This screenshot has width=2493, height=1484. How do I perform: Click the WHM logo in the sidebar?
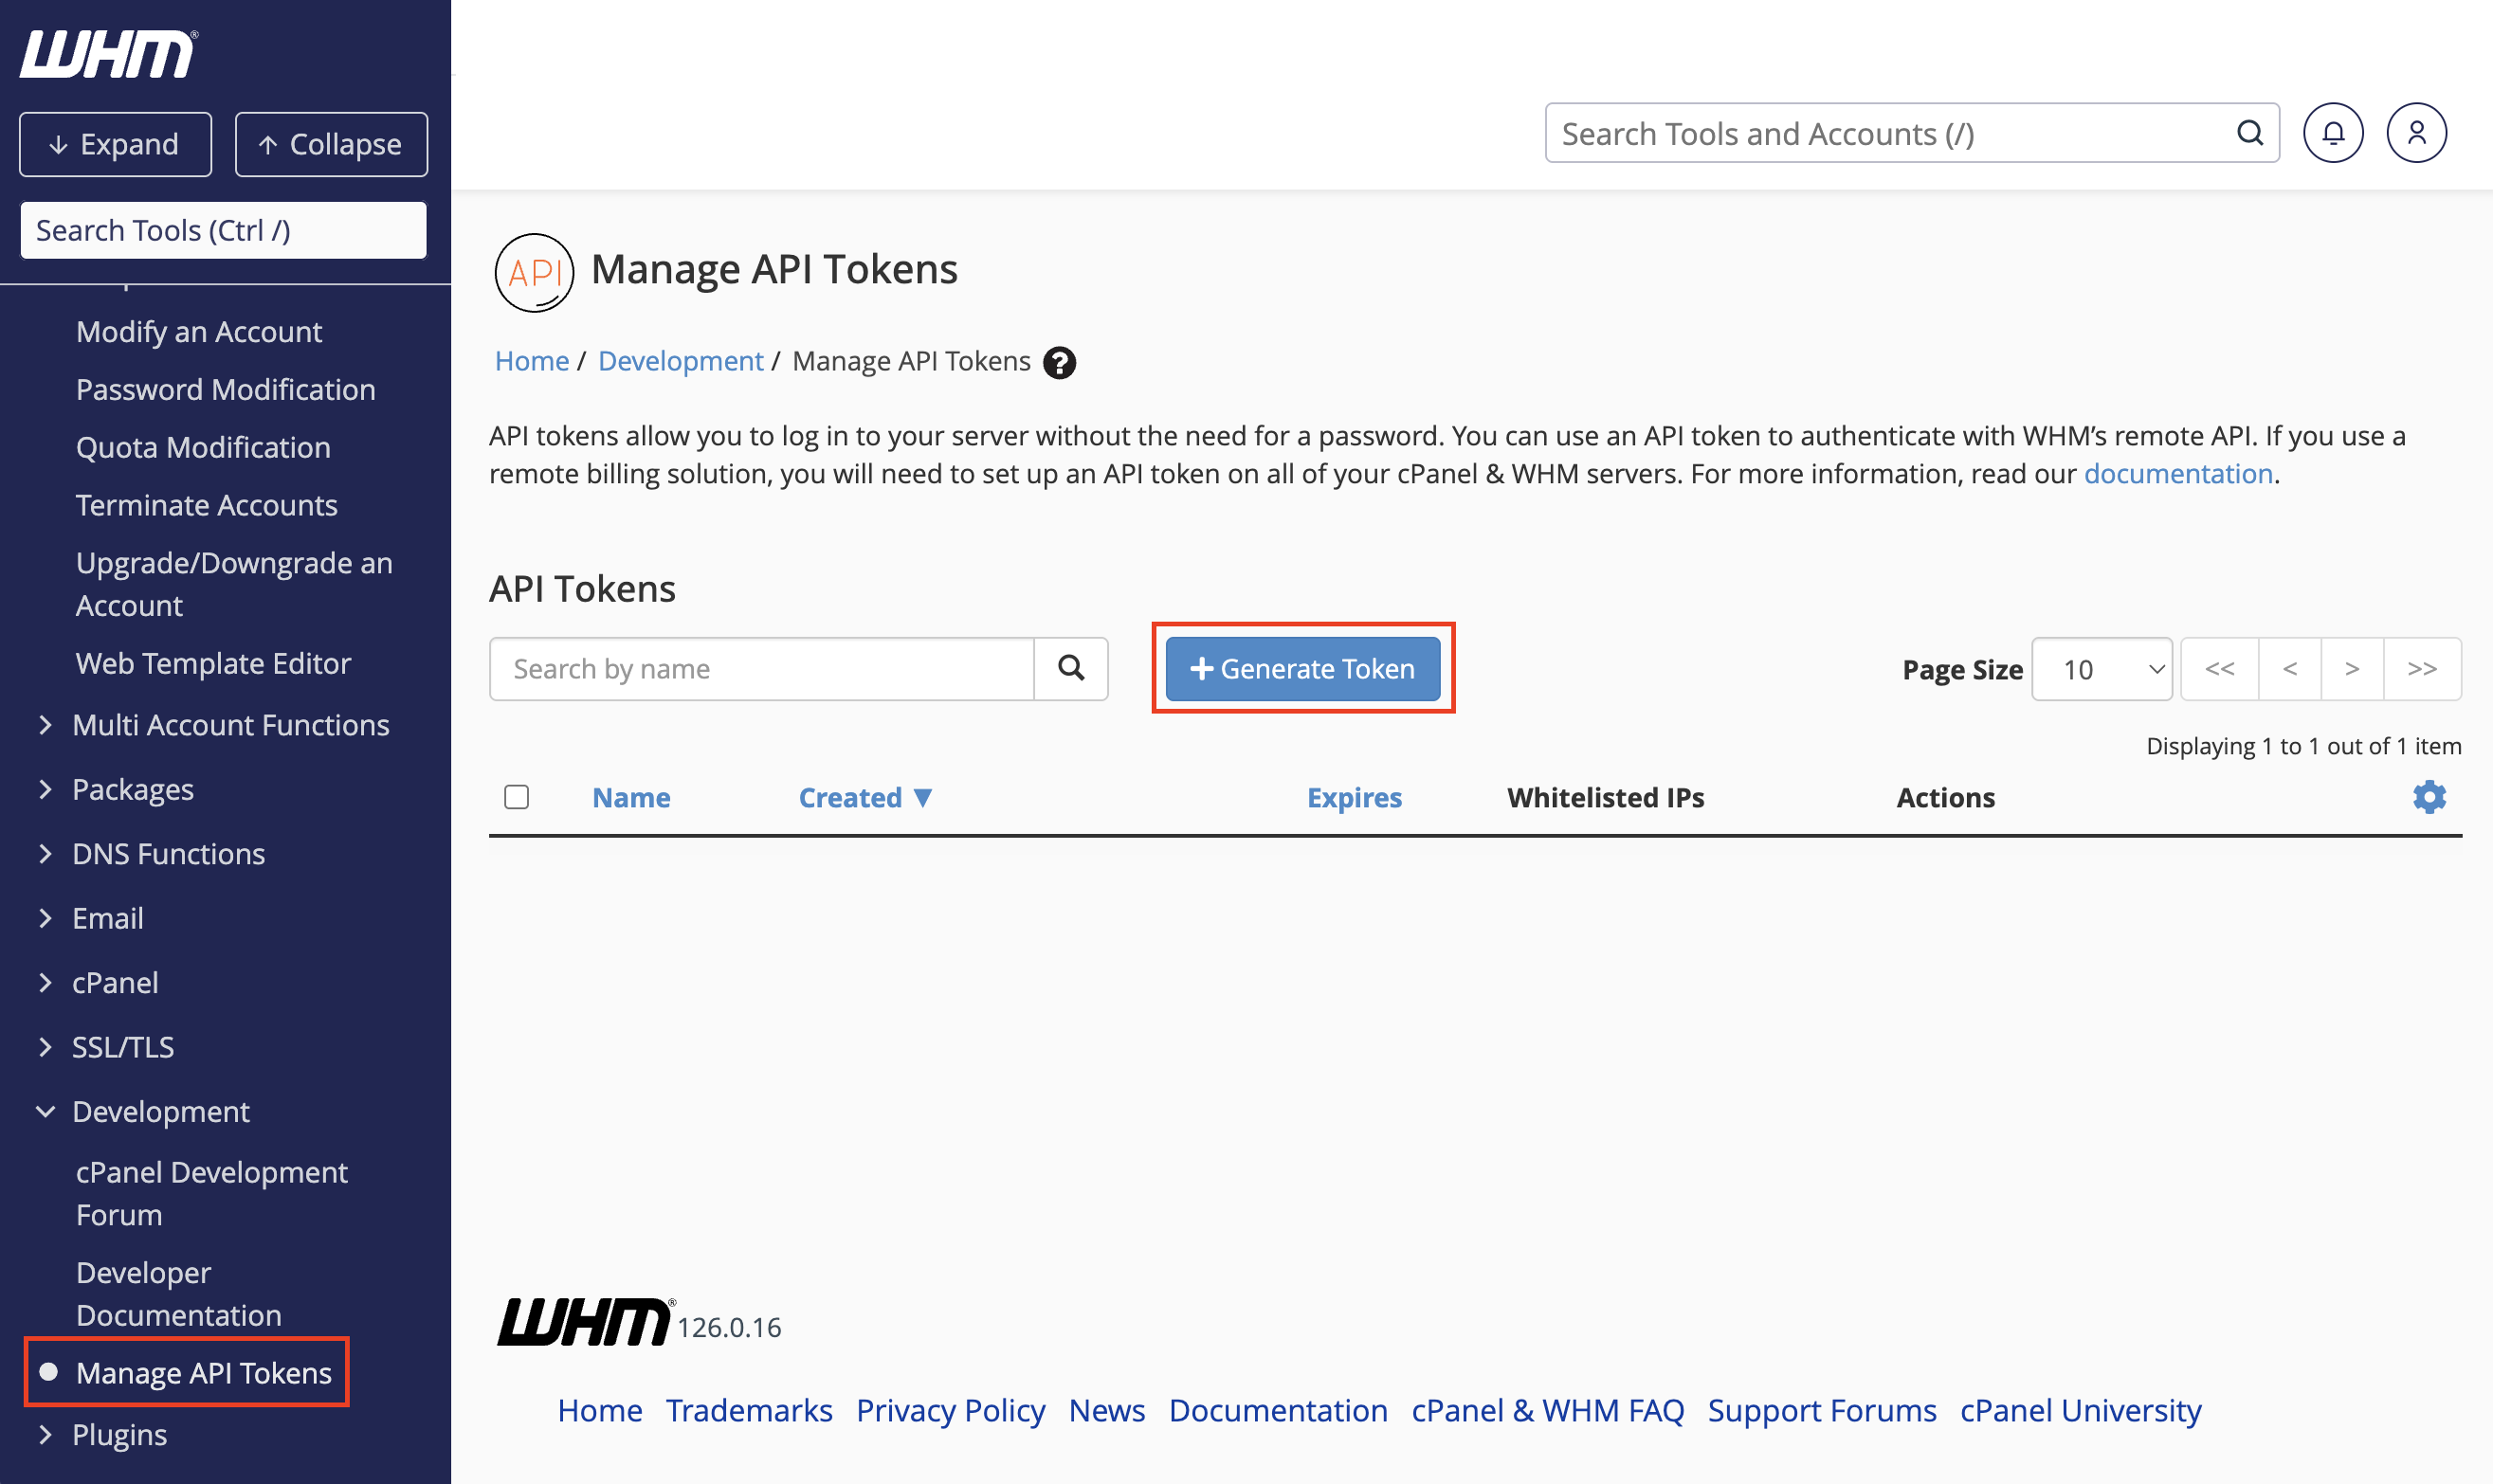[x=108, y=54]
